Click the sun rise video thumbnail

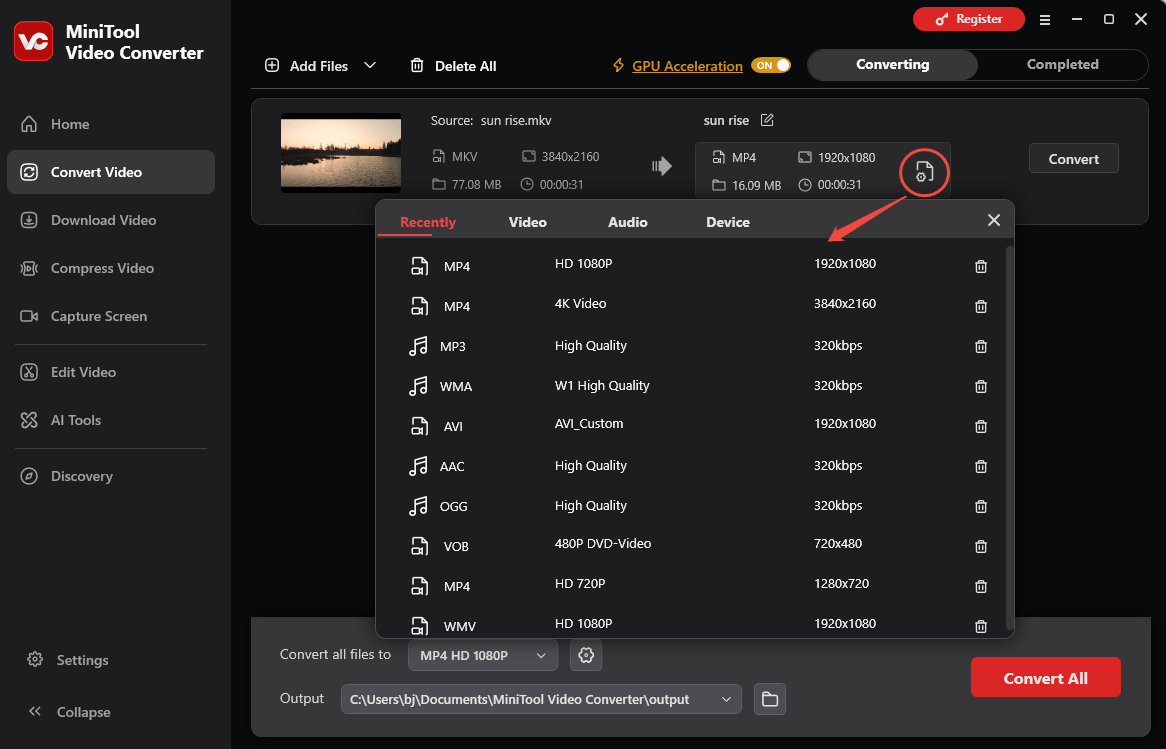(341, 152)
